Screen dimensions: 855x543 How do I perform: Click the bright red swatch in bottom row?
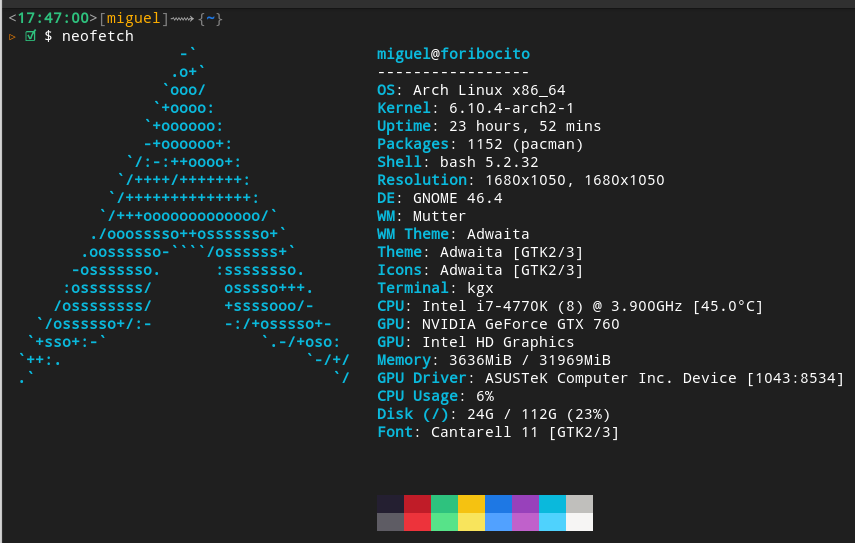pyautogui.click(x=417, y=522)
